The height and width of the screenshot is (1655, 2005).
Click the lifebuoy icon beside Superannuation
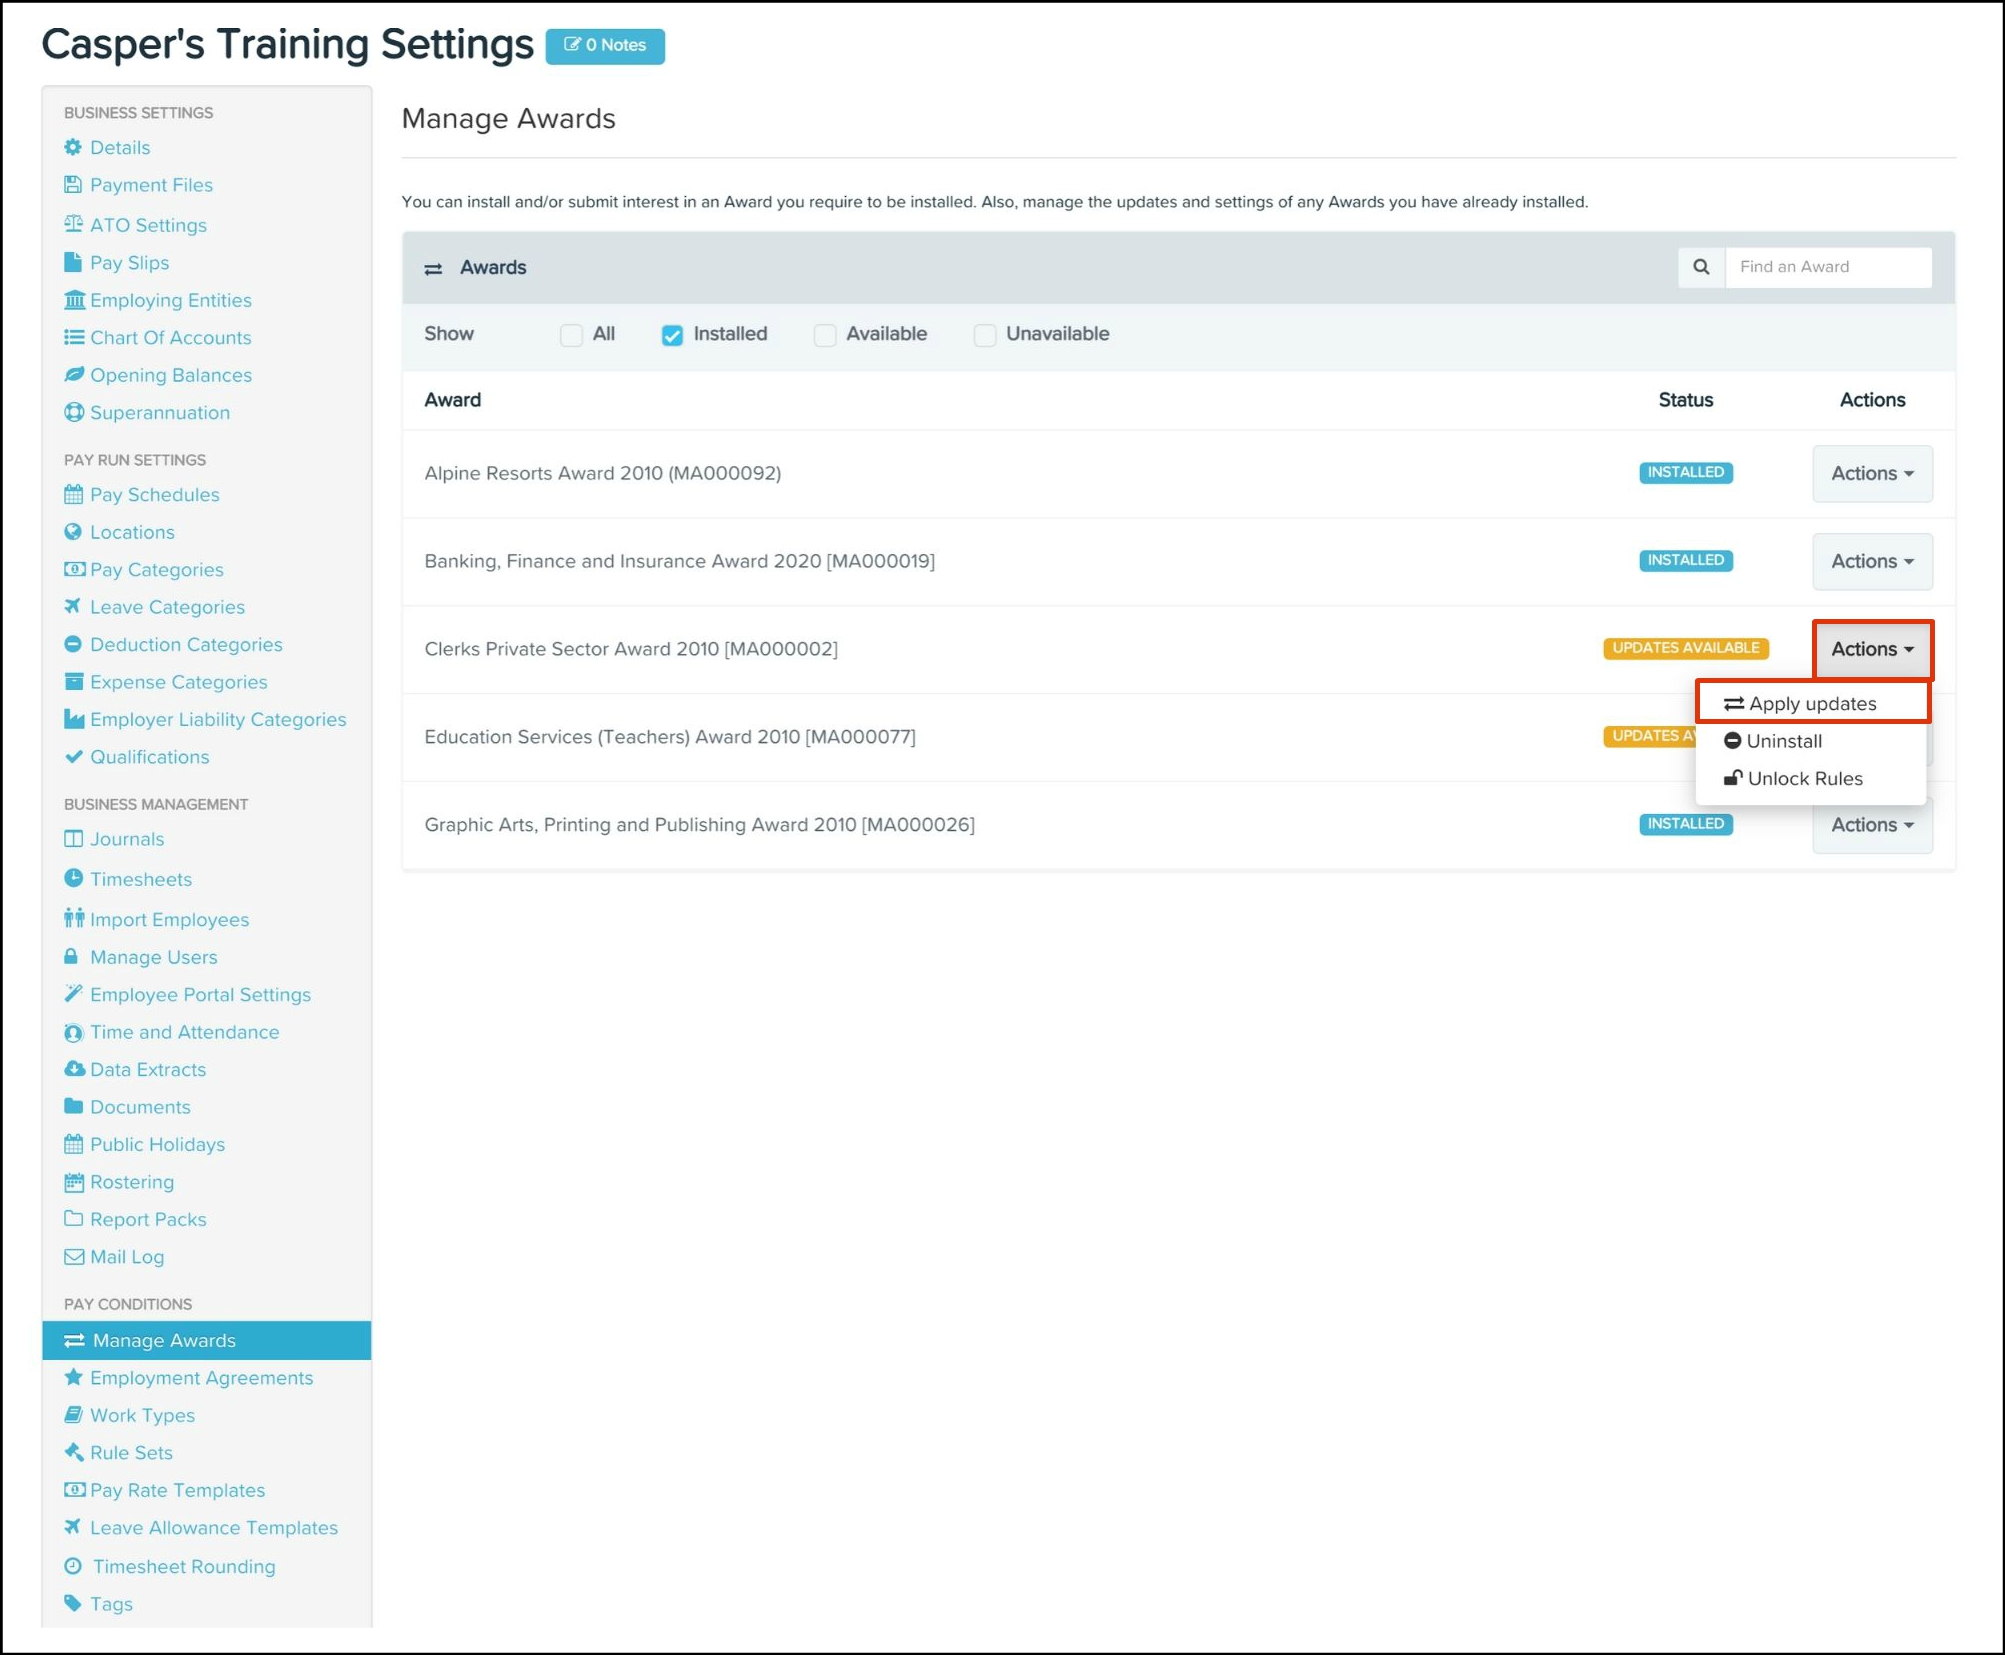[73, 412]
